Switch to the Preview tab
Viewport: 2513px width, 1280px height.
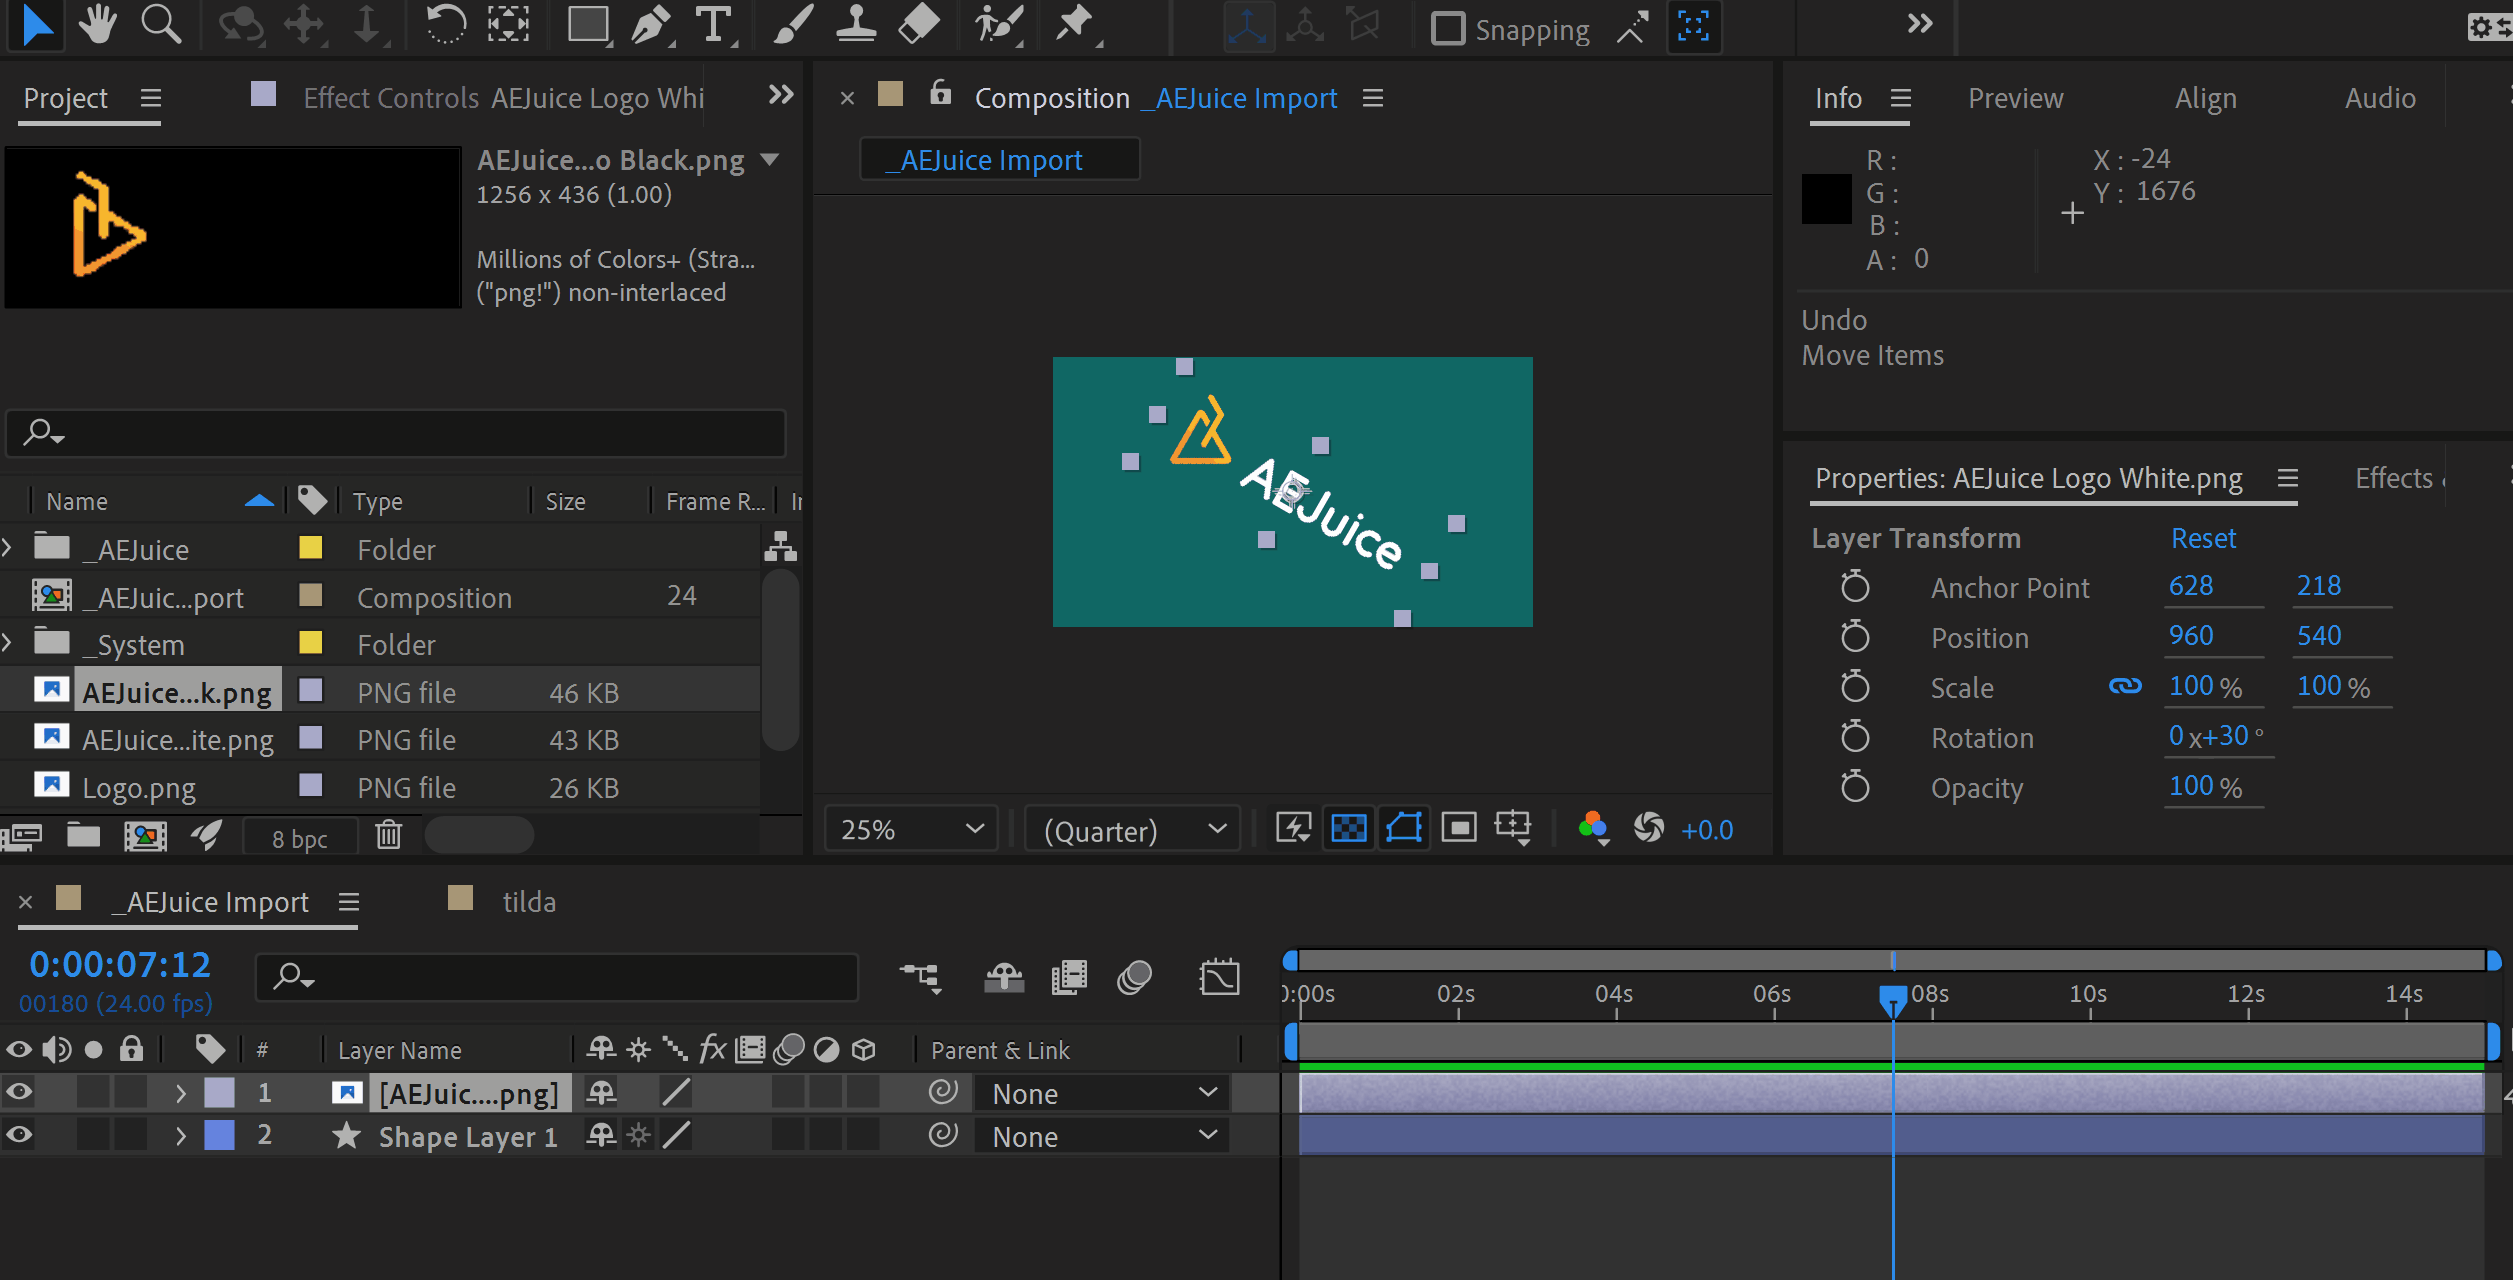(2015, 98)
